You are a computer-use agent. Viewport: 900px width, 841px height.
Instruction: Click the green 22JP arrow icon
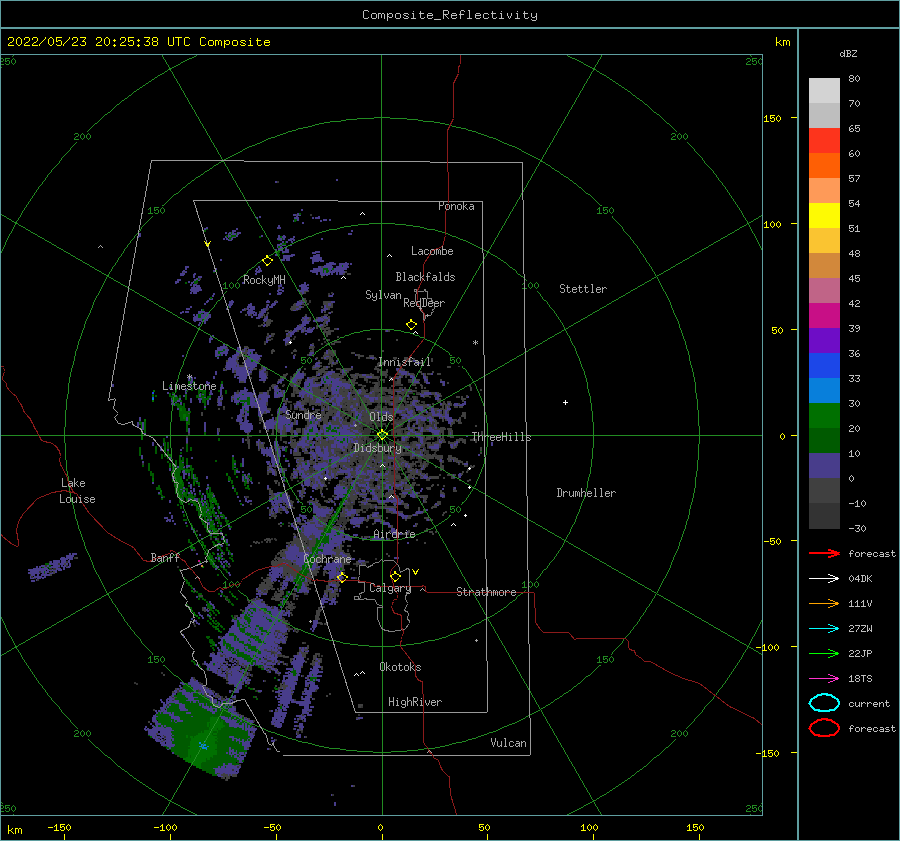pyautogui.click(x=824, y=653)
